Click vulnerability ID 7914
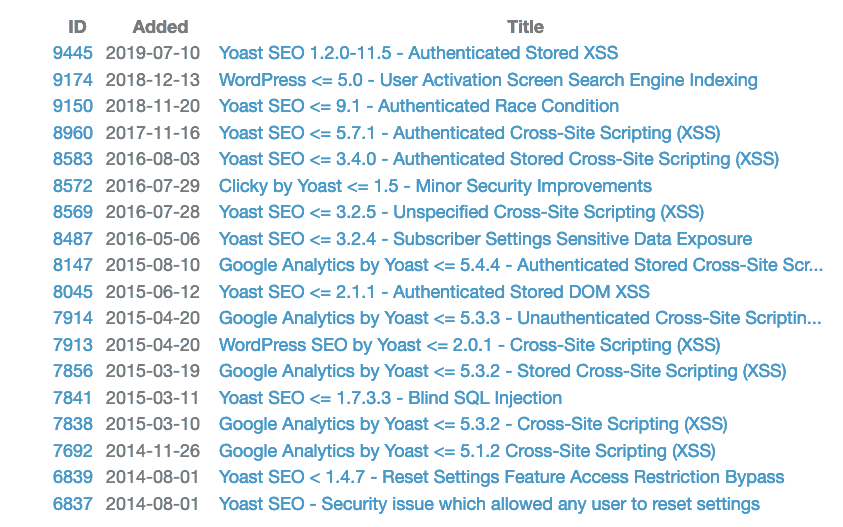Screen dimensions: 843x527 coord(73,318)
